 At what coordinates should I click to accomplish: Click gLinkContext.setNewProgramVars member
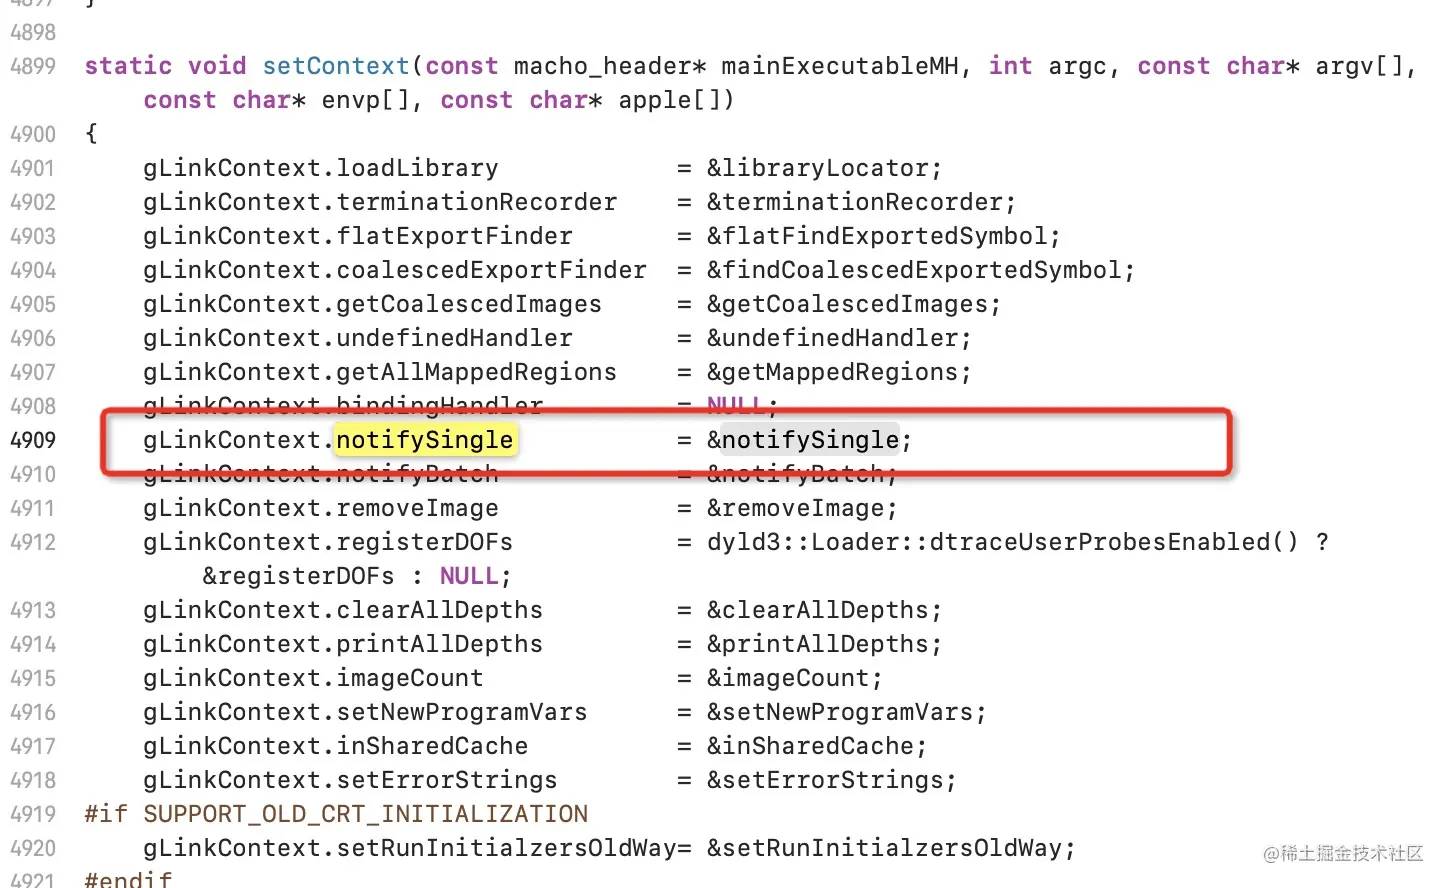click(x=365, y=712)
